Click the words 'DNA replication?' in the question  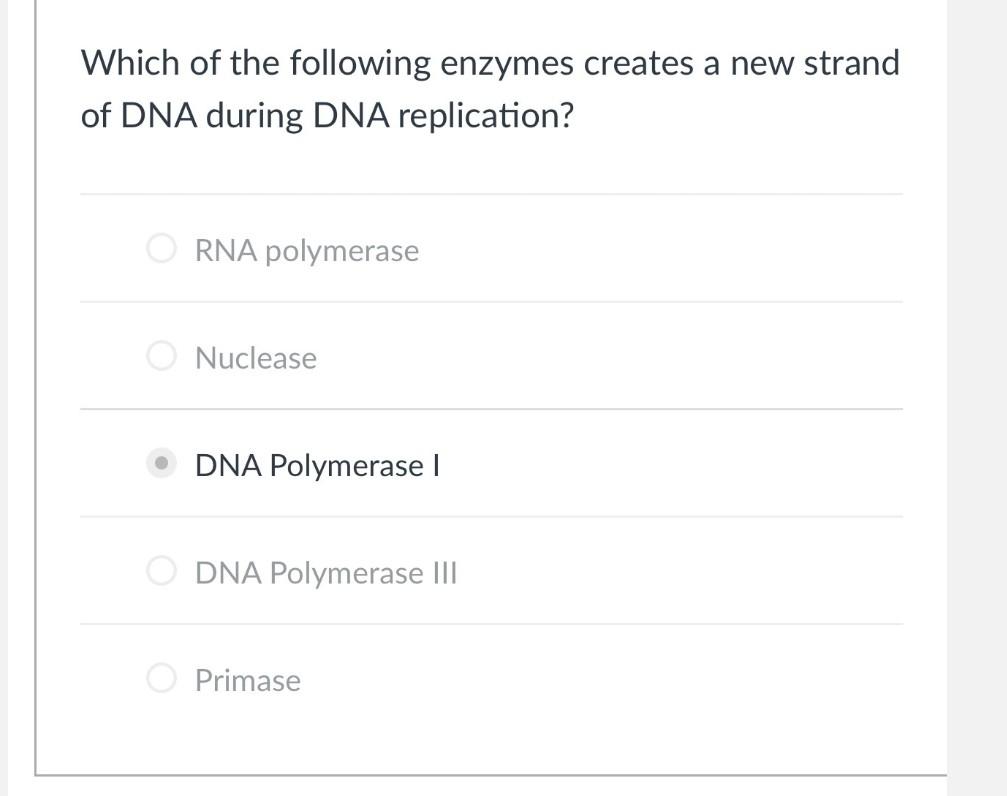444,116
